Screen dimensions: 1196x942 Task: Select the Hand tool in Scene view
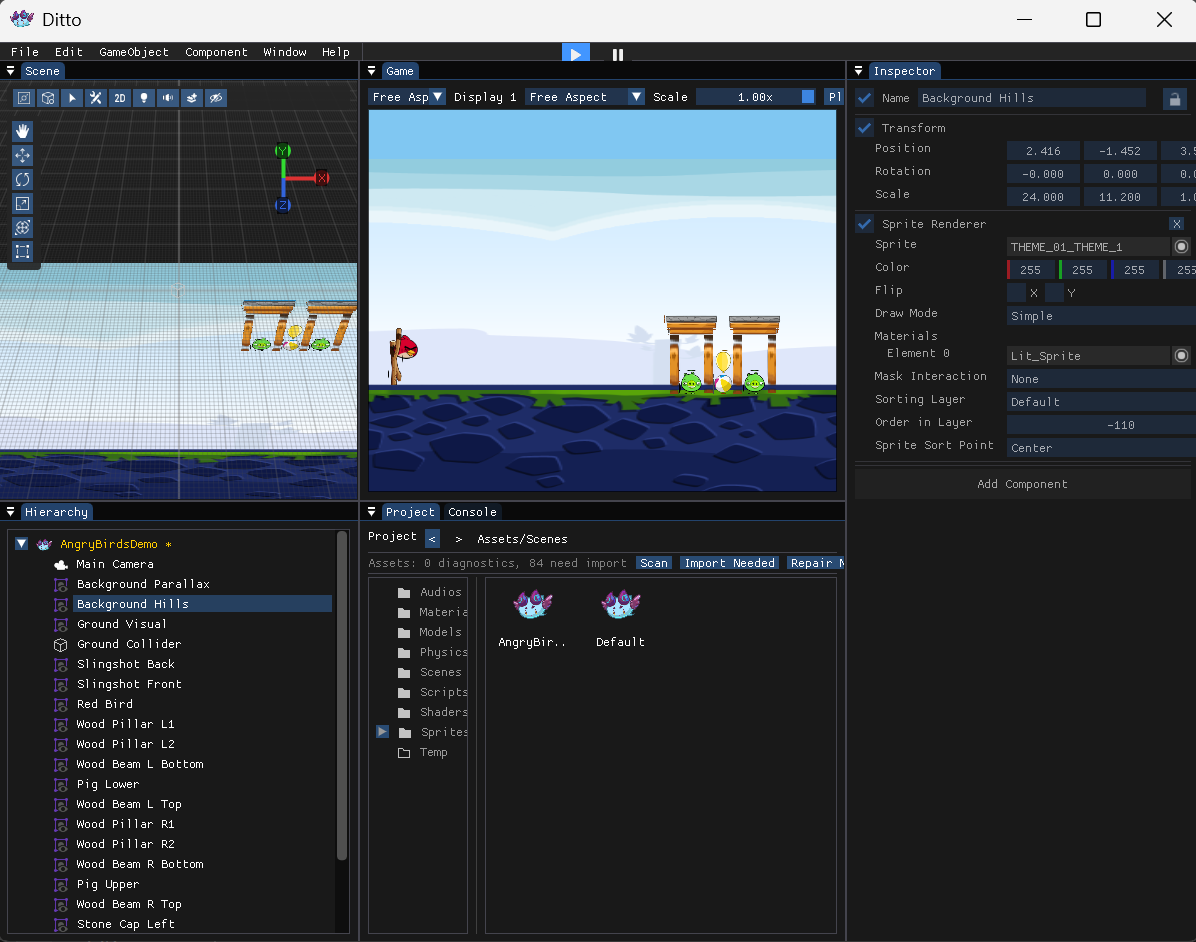23,131
